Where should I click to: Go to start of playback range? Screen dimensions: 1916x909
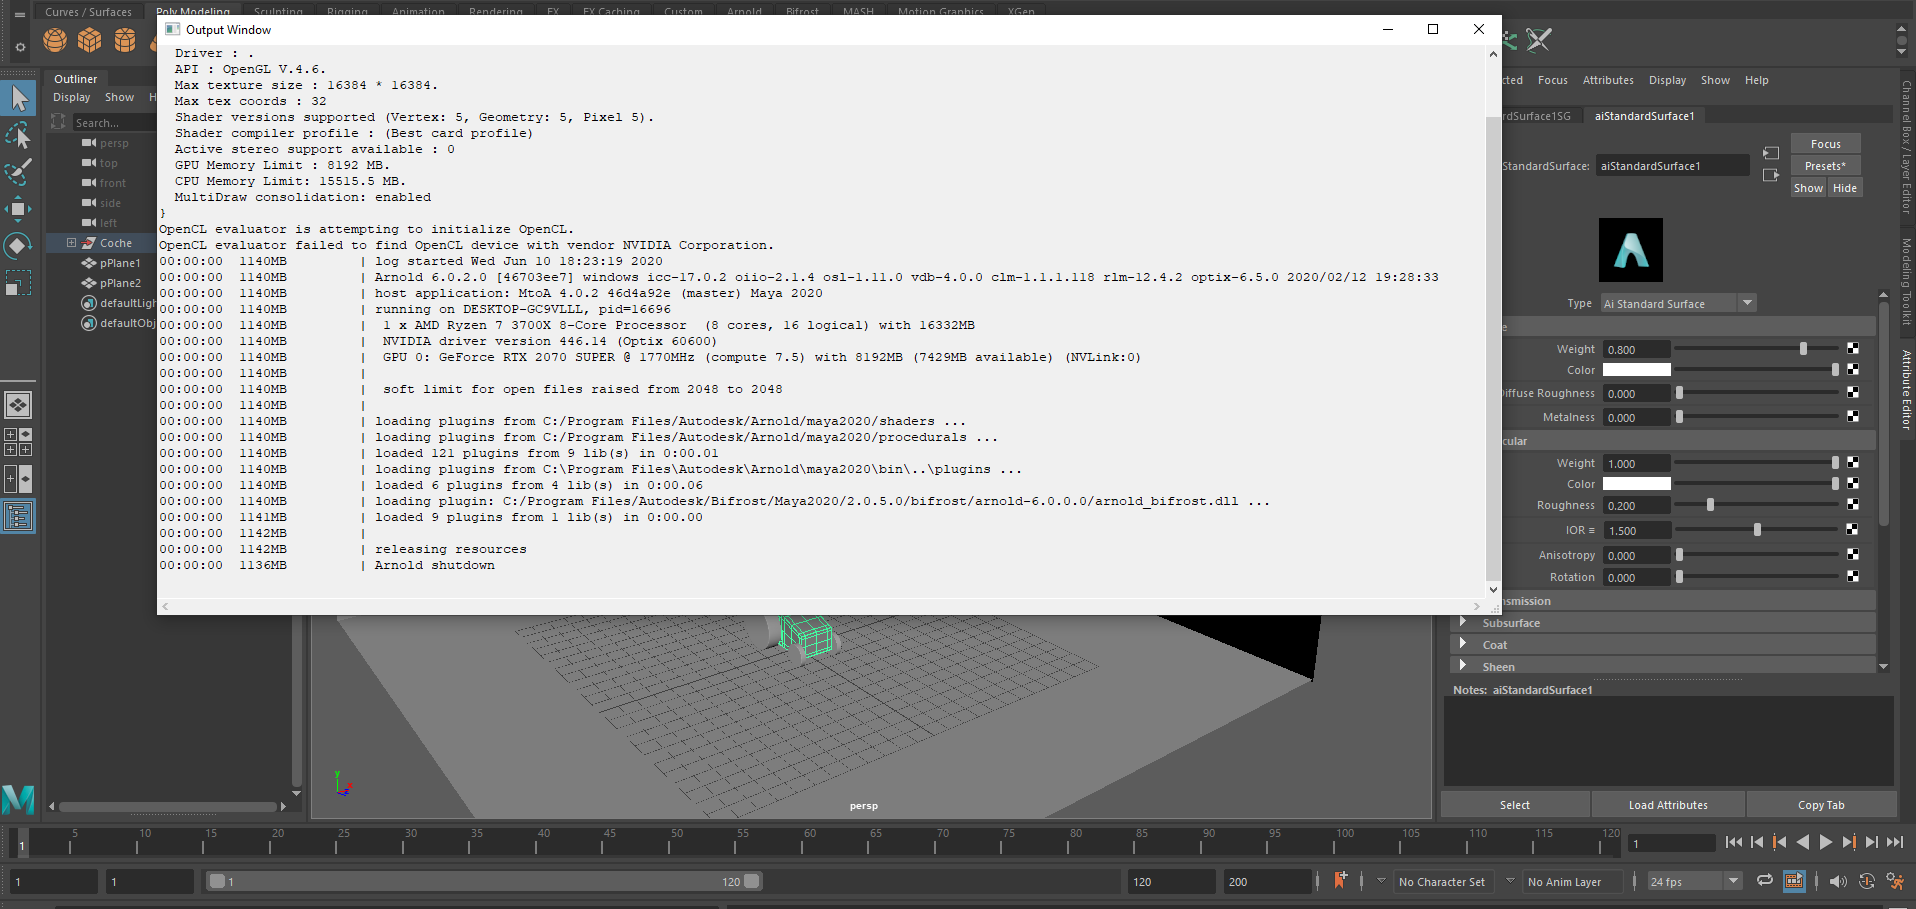coord(1733,843)
